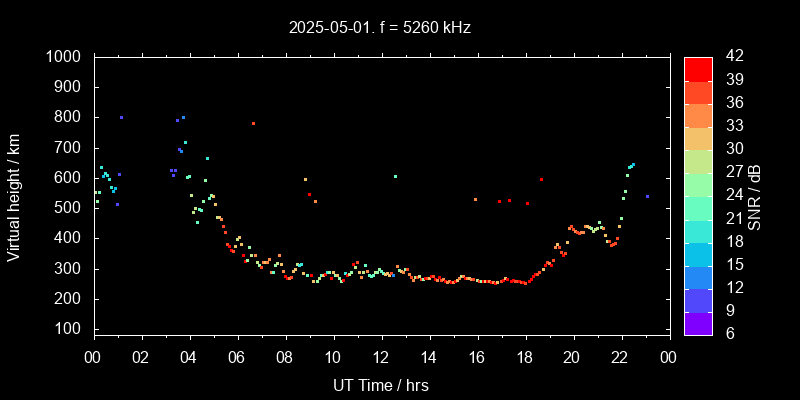Viewport: 800px width, 400px height.
Task: Click the 22 tick label on time axis
Action: [620, 357]
